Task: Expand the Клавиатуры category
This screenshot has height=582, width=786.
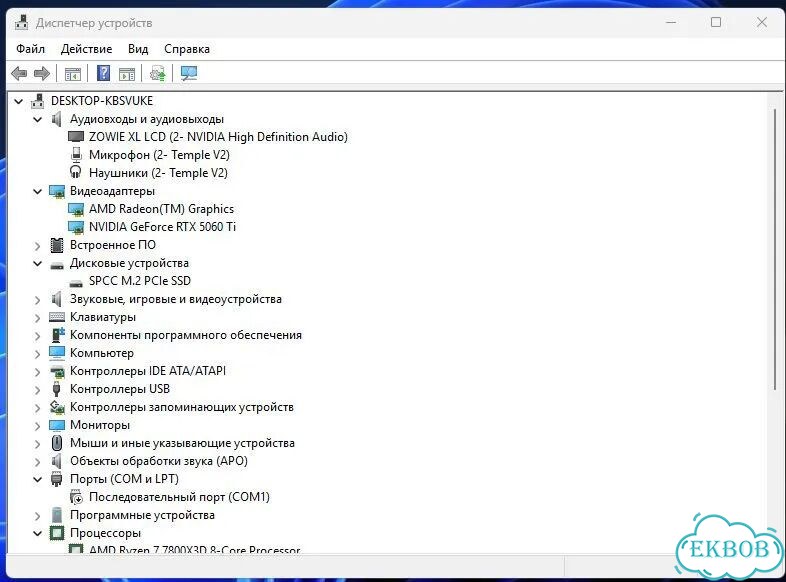Action: [x=38, y=318]
